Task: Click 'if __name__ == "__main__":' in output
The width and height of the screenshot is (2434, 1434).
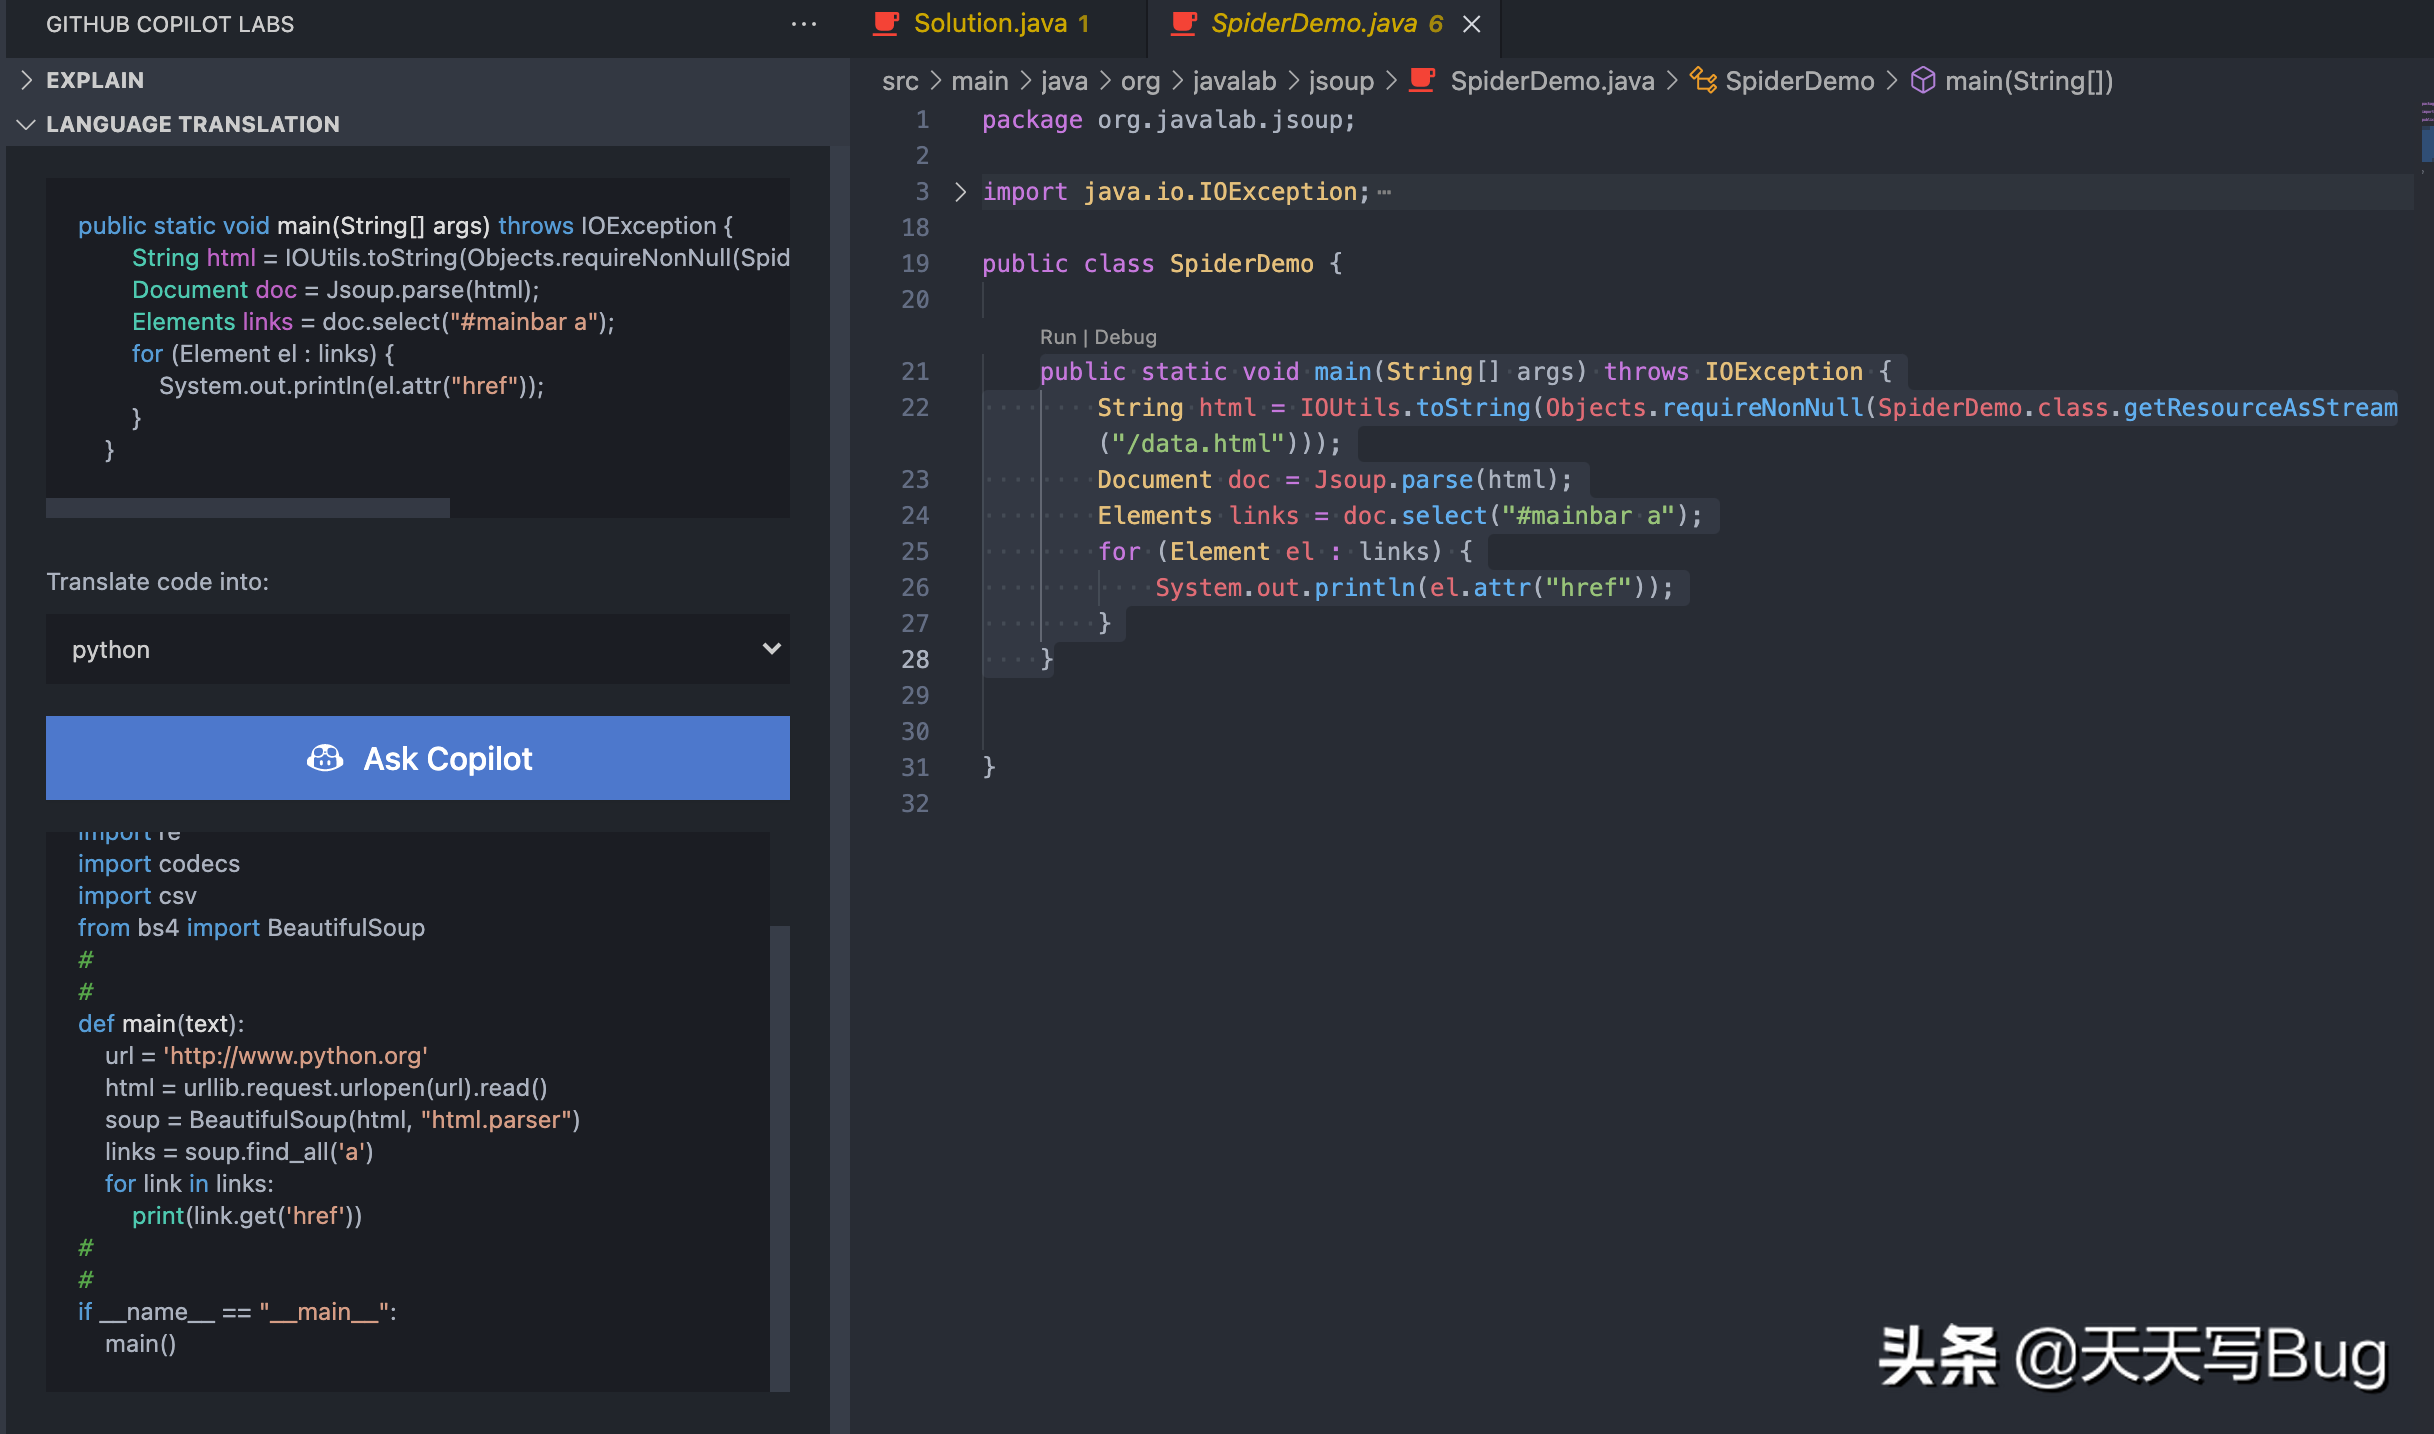Action: pyautogui.click(x=237, y=1312)
